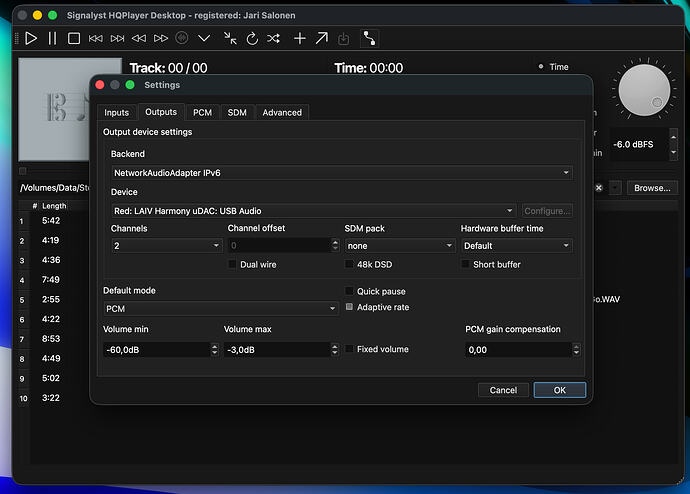Image resolution: width=690 pixels, height=494 pixels.
Task: Open the Channels dropdown
Action: [x=167, y=246]
